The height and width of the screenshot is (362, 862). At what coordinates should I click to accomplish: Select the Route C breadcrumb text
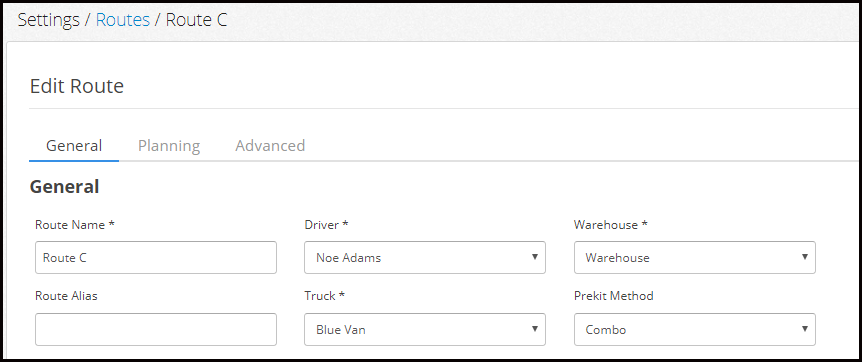click(x=196, y=20)
